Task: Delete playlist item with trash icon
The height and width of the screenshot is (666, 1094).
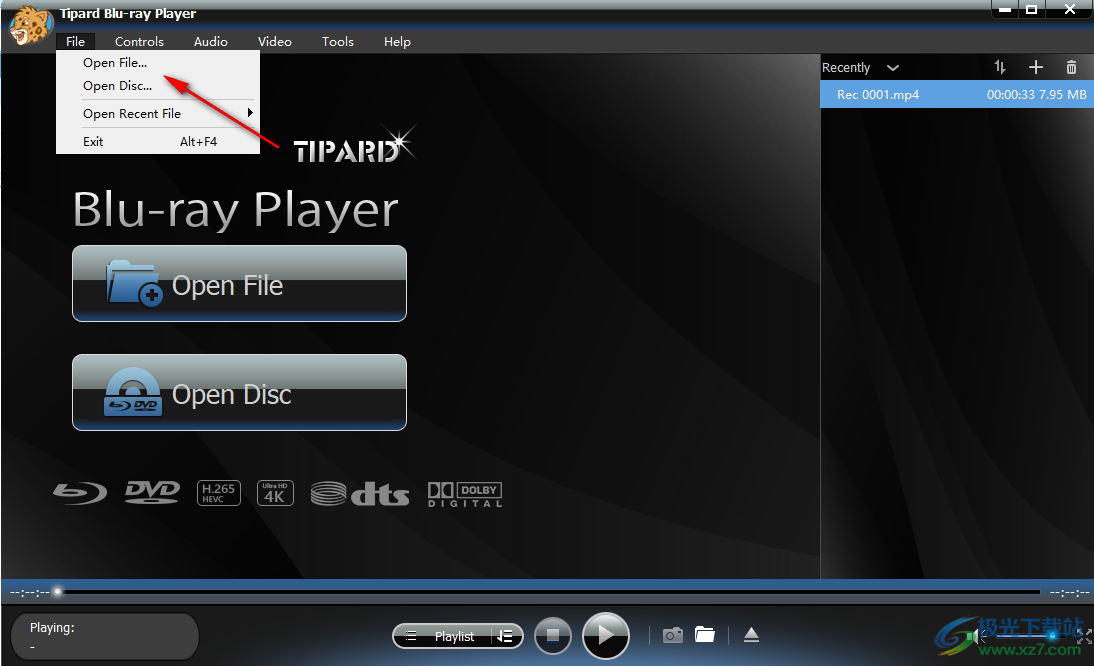Action: tap(1071, 67)
